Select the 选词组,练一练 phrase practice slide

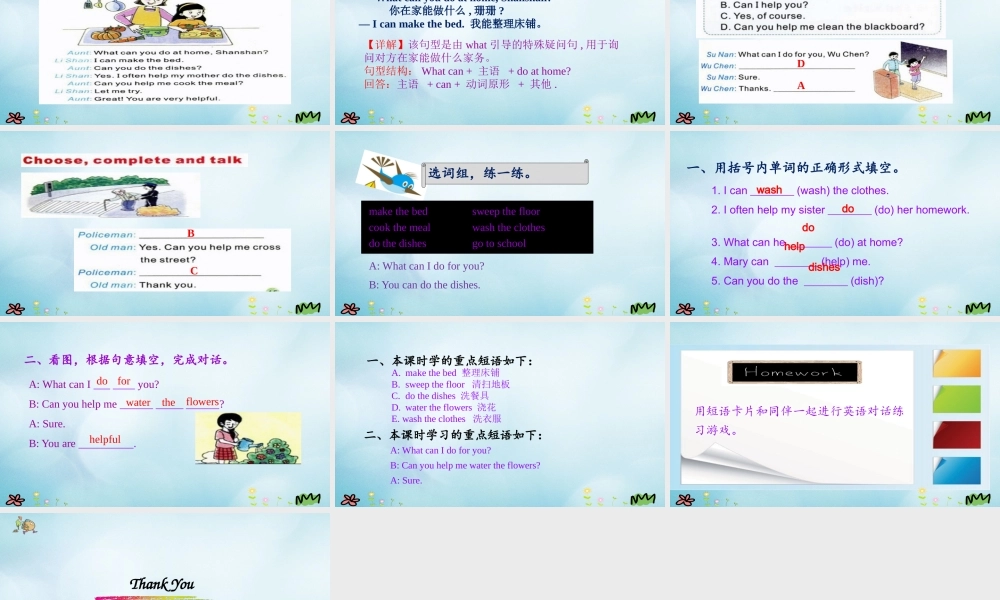click(499, 223)
